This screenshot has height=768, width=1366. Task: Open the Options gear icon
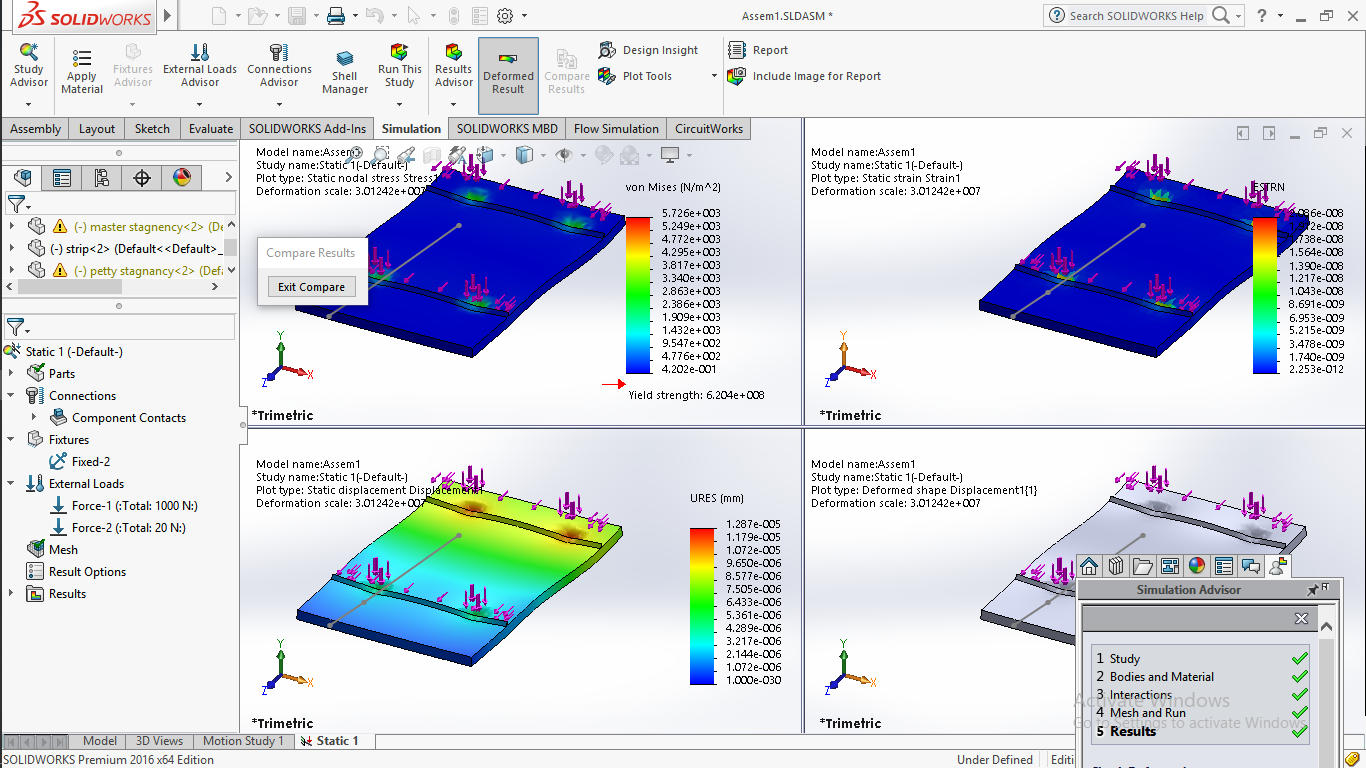(x=505, y=16)
